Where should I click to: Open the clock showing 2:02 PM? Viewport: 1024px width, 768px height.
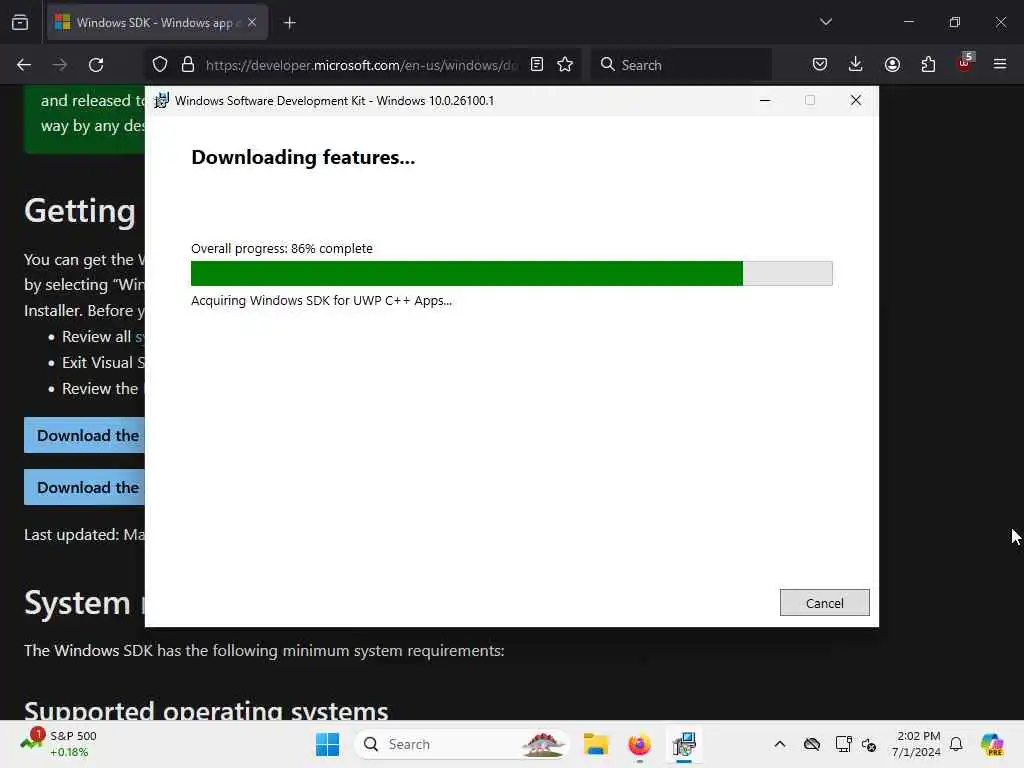tap(917, 744)
